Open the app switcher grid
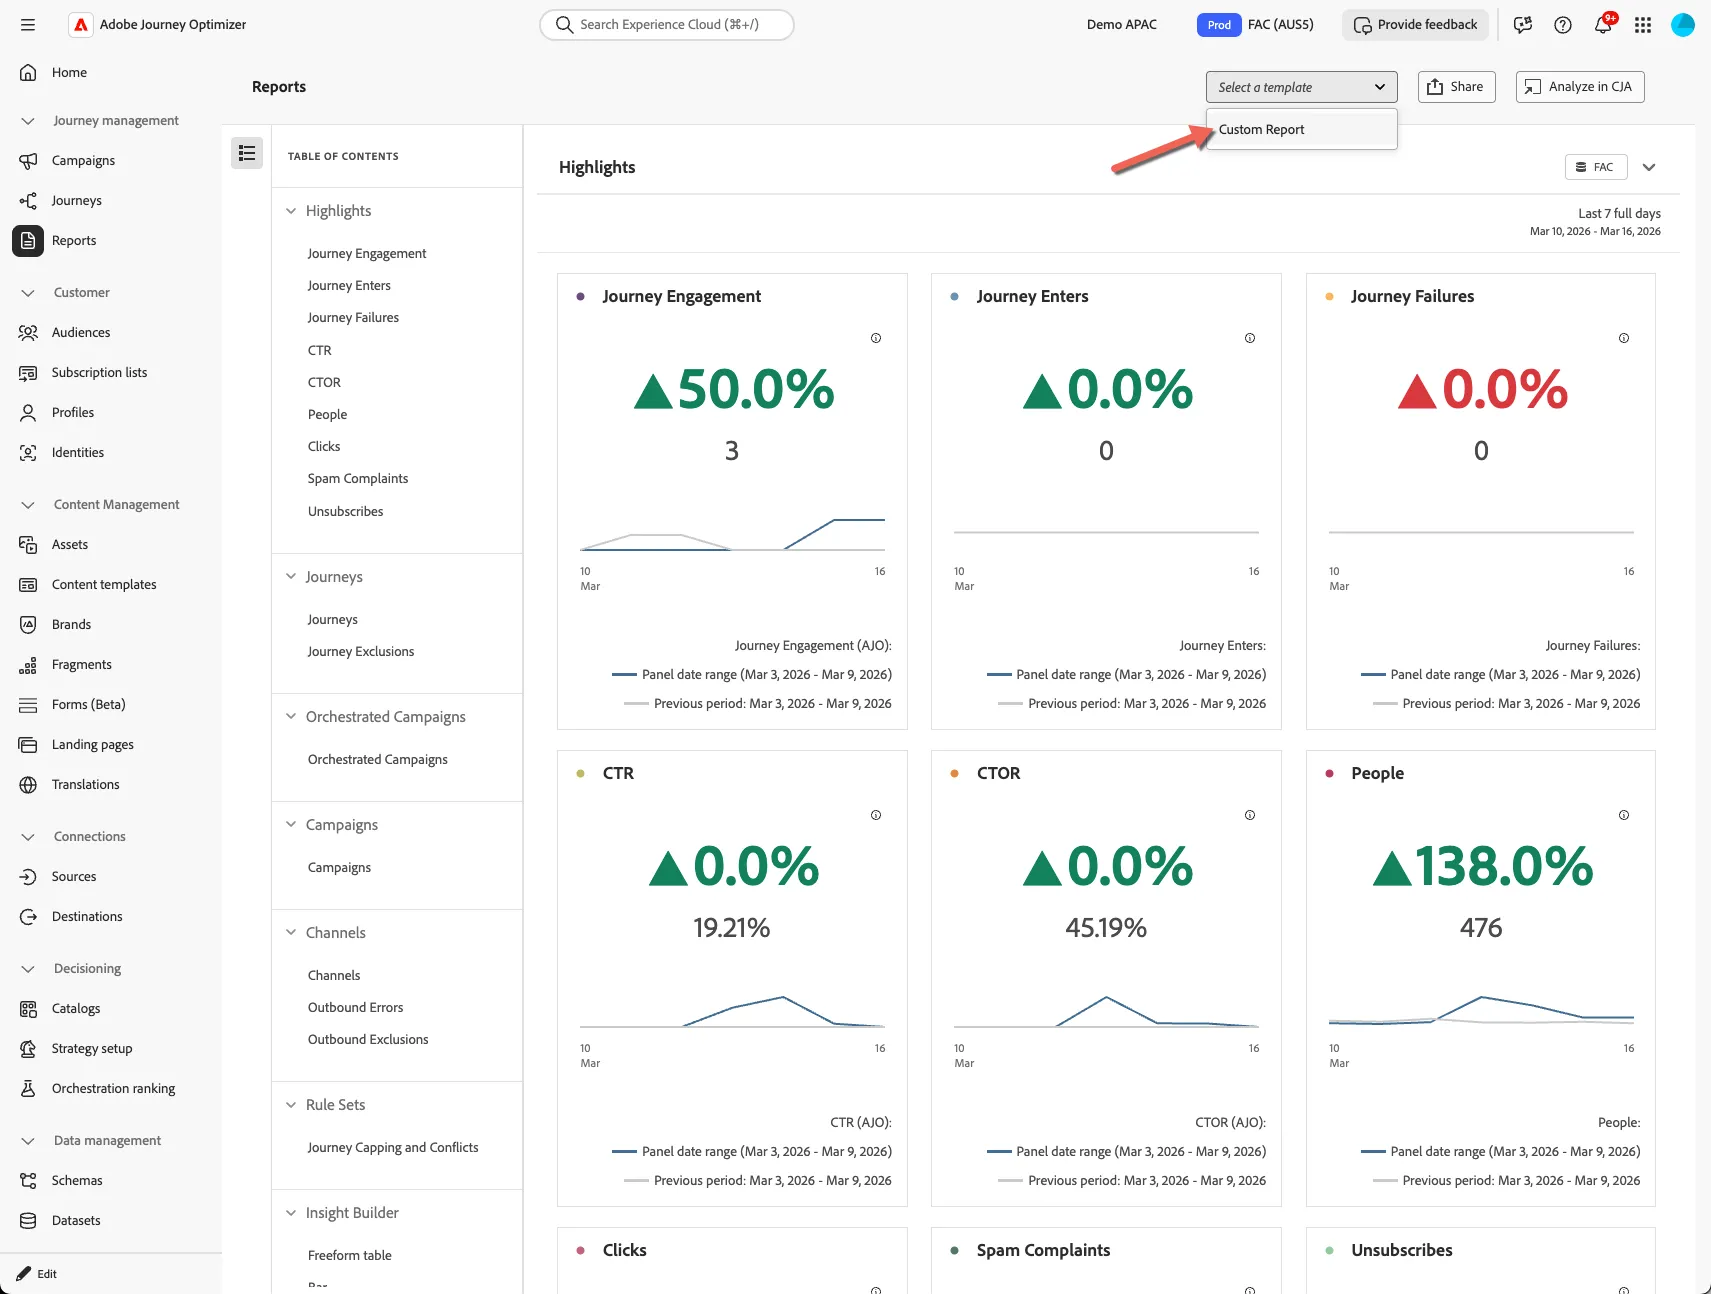The width and height of the screenshot is (1711, 1294). (x=1643, y=25)
